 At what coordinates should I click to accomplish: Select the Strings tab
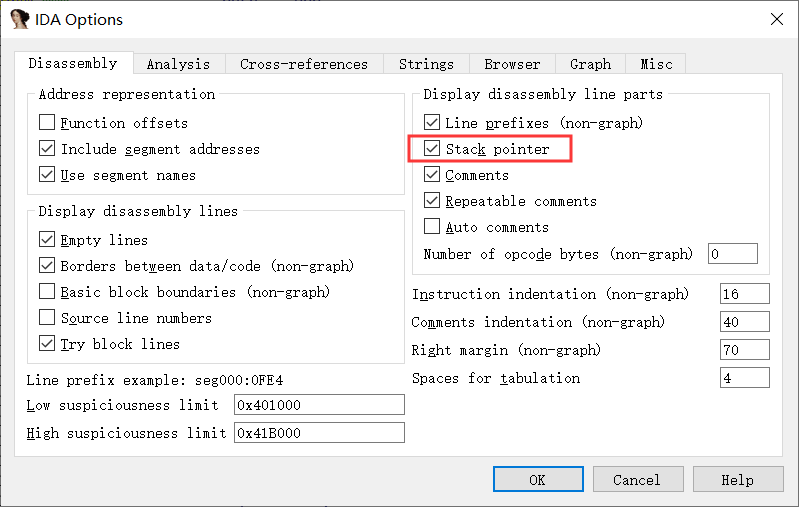(426, 64)
